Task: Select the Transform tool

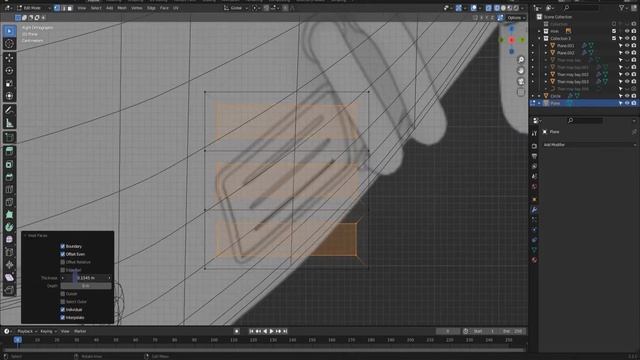Action: click(x=9, y=96)
